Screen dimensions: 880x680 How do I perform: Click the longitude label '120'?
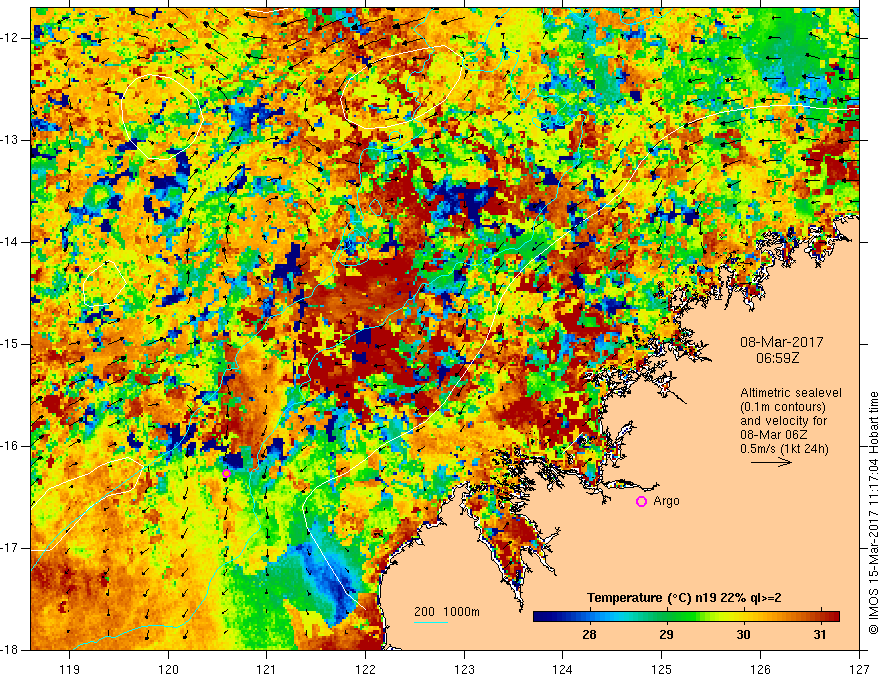click(x=168, y=669)
